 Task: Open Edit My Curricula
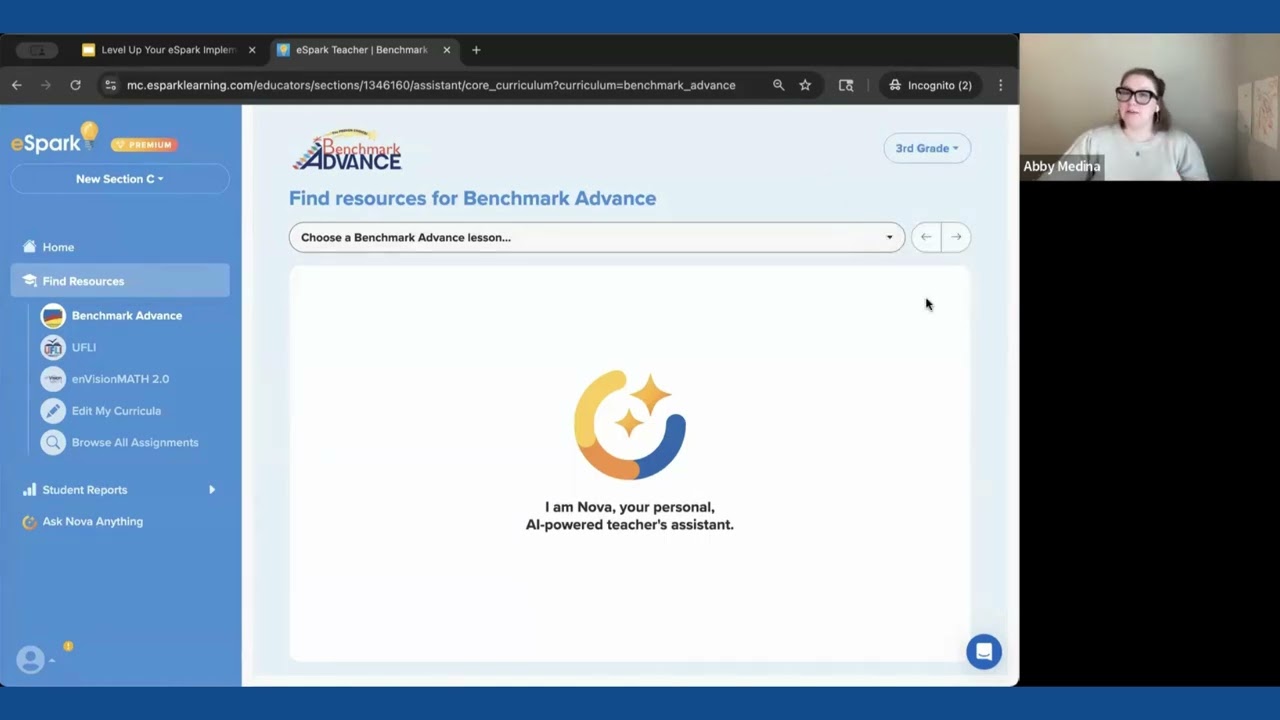coord(116,411)
